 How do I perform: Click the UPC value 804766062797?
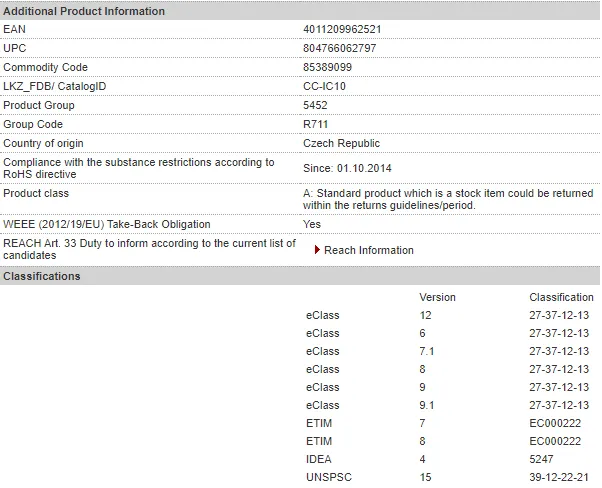pos(339,48)
